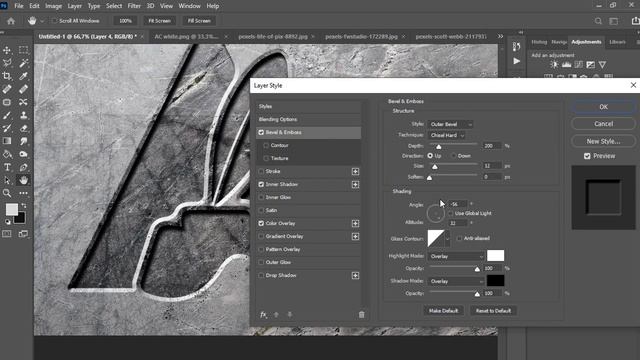Swap foreground and background colors
The width and height of the screenshot is (640, 360).
[24, 205]
